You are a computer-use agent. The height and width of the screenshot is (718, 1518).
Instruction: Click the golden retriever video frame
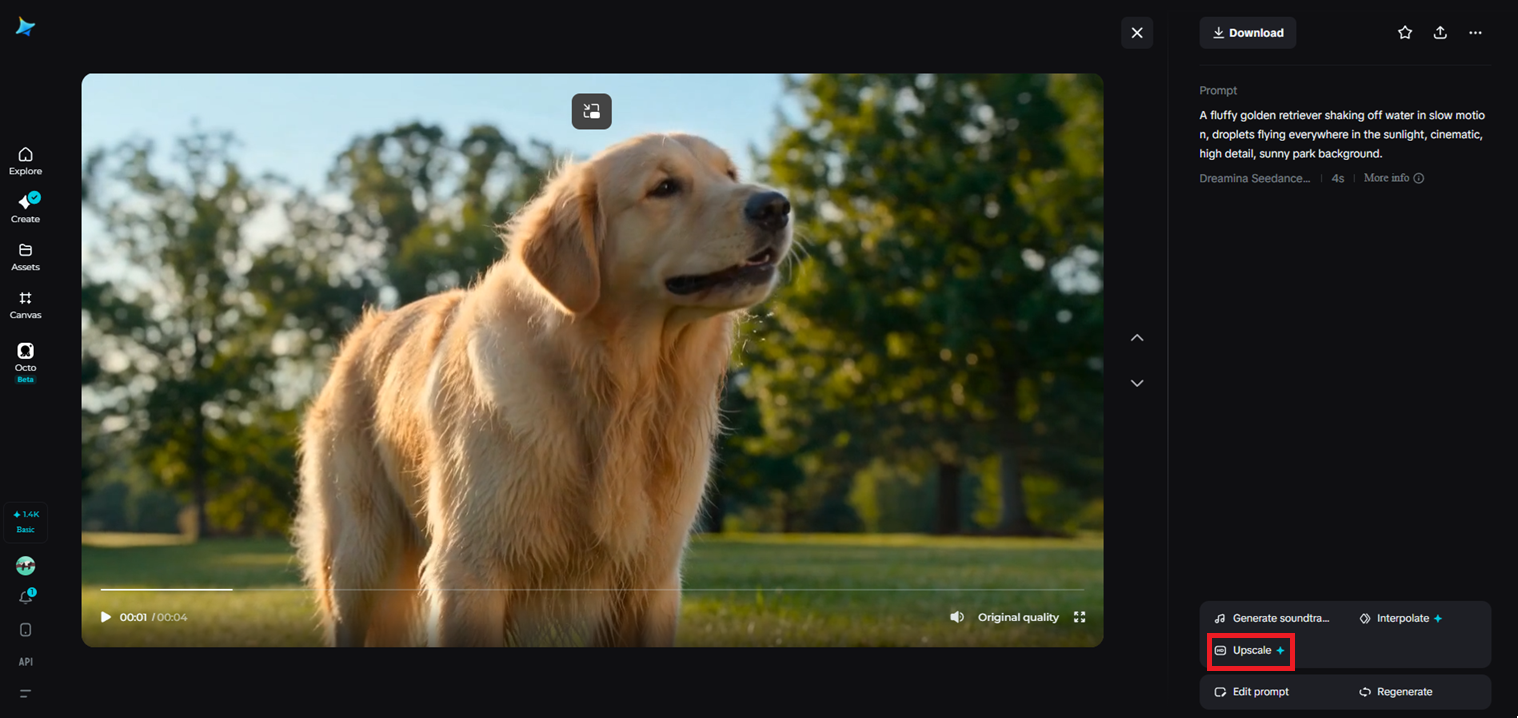(592, 360)
